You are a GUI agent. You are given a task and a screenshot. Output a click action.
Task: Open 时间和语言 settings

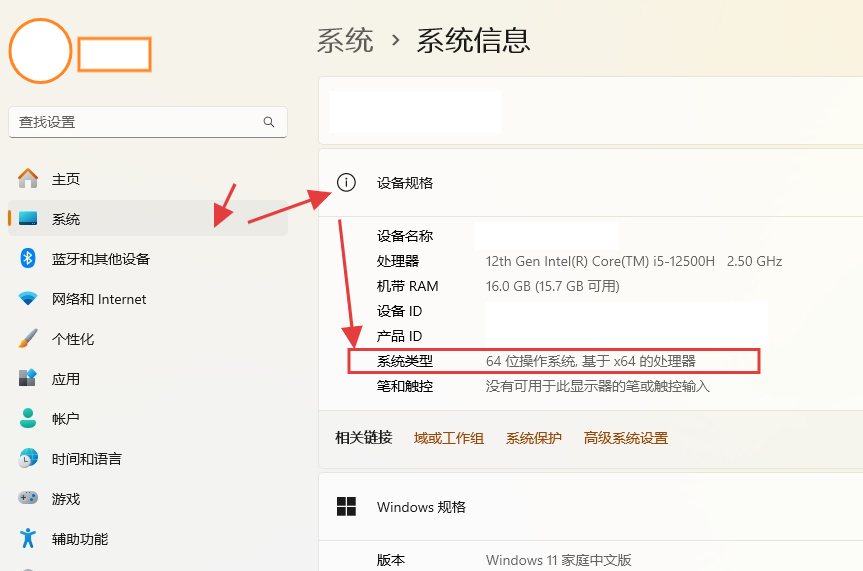[x=148, y=459]
